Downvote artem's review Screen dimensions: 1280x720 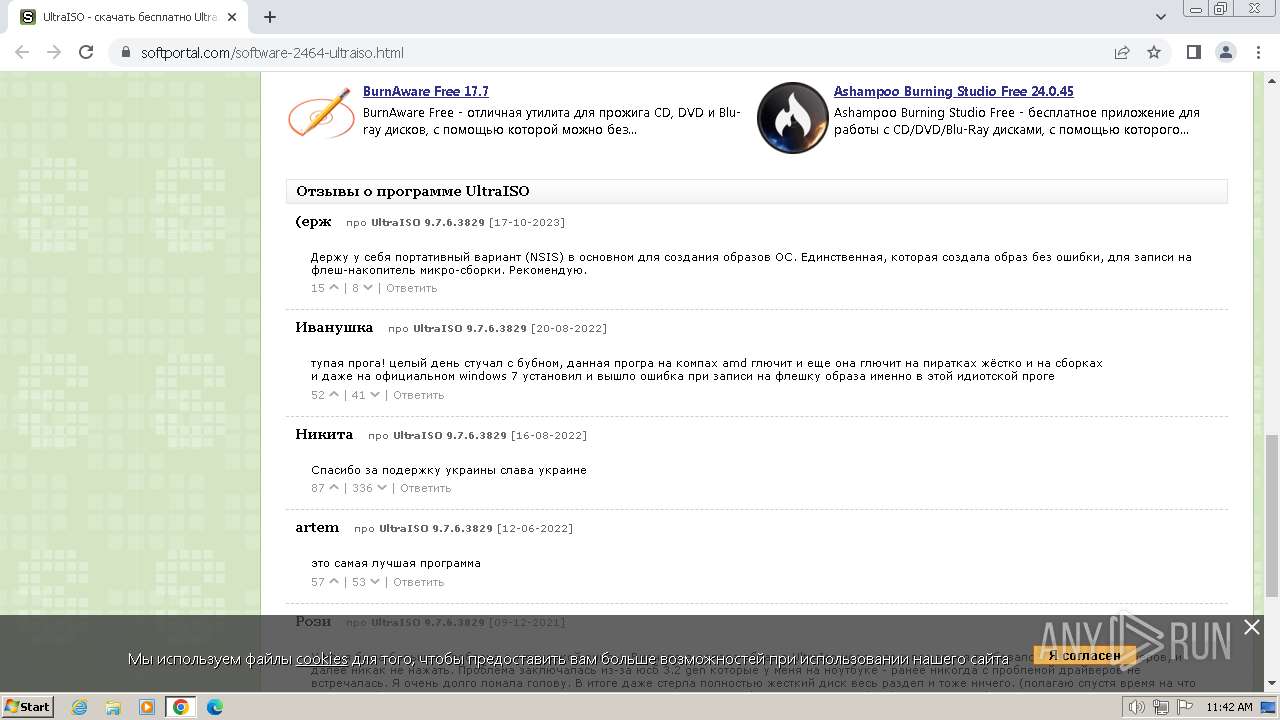tap(375, 582)
